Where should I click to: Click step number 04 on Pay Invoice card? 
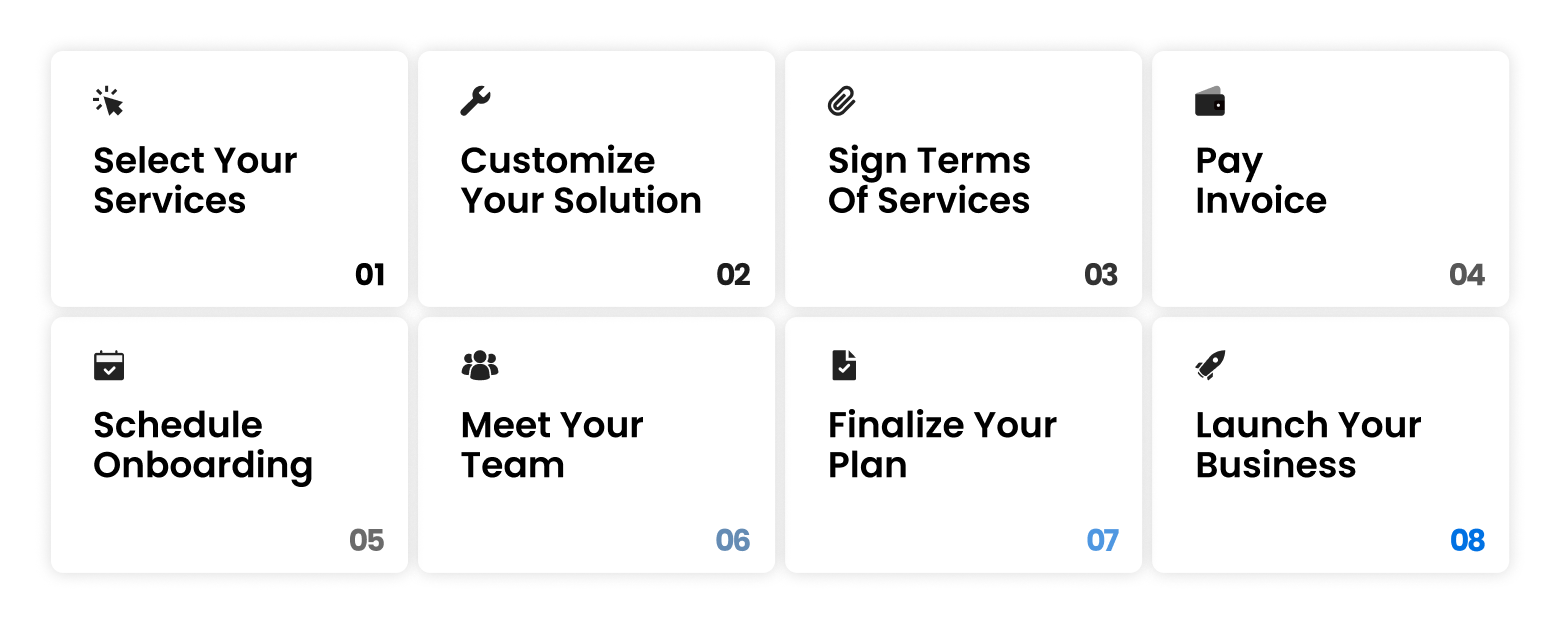click(1467, 275)
